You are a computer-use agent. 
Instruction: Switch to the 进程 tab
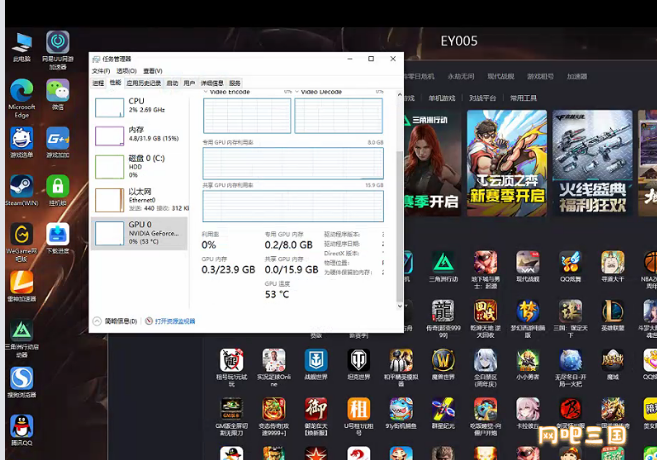(98, 83)
